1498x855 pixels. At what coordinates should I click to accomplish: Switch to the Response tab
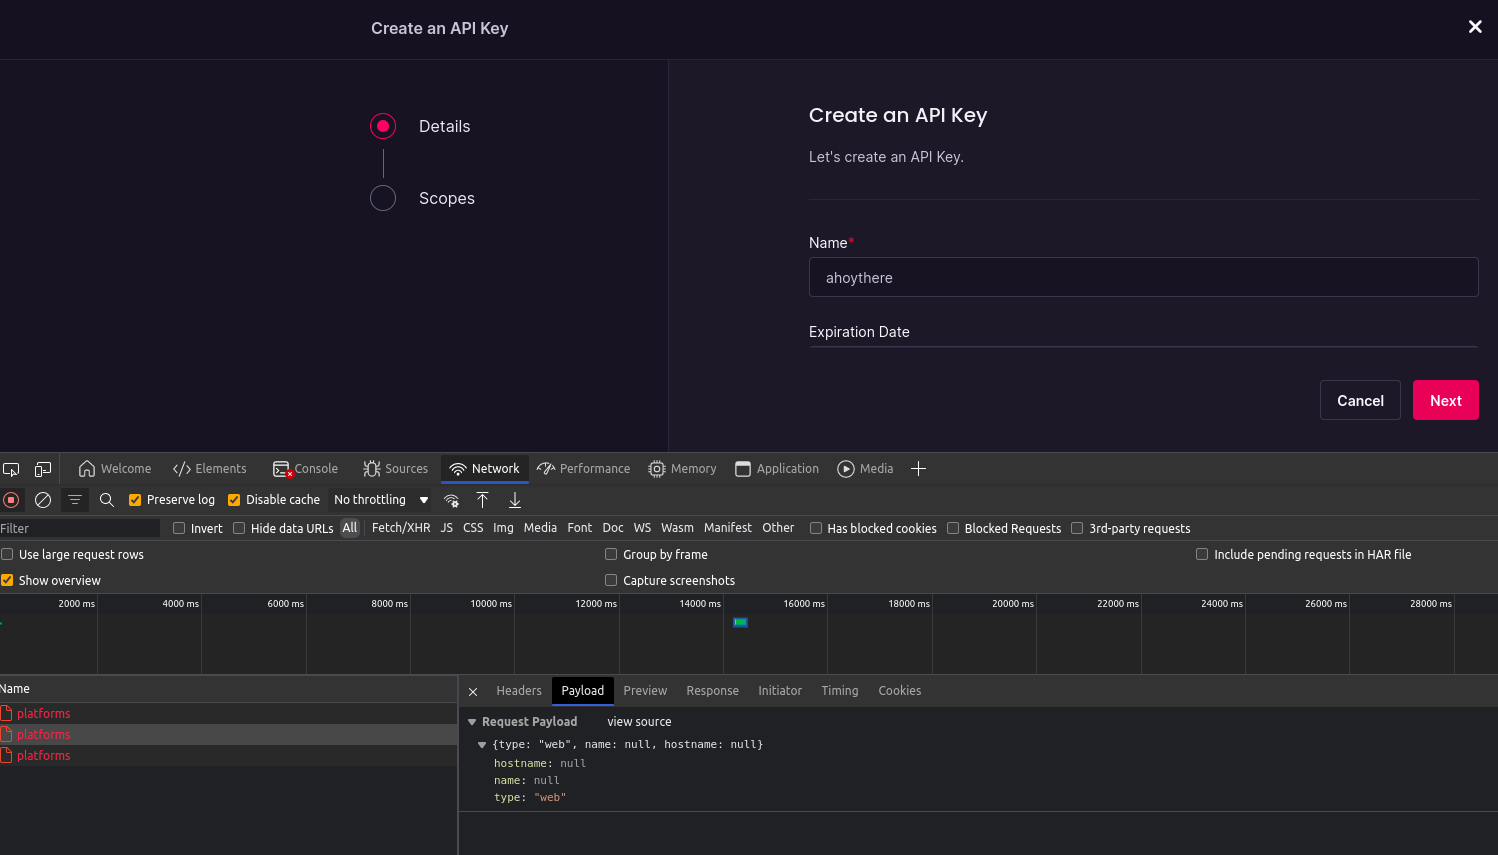(x=712, y=690)
